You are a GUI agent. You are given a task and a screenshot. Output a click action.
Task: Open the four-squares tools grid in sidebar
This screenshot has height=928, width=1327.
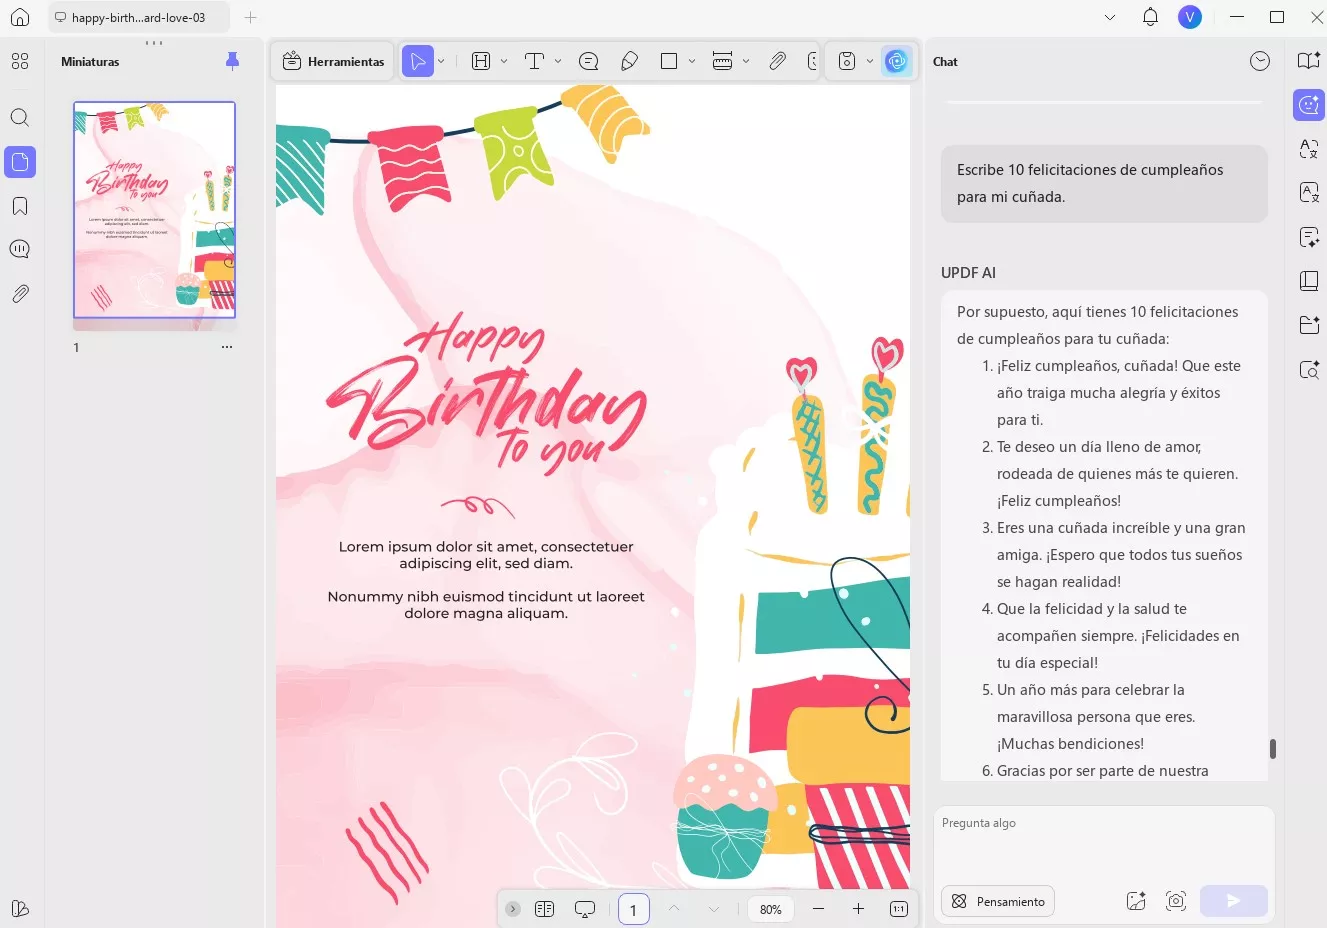(x=20, y=61)
